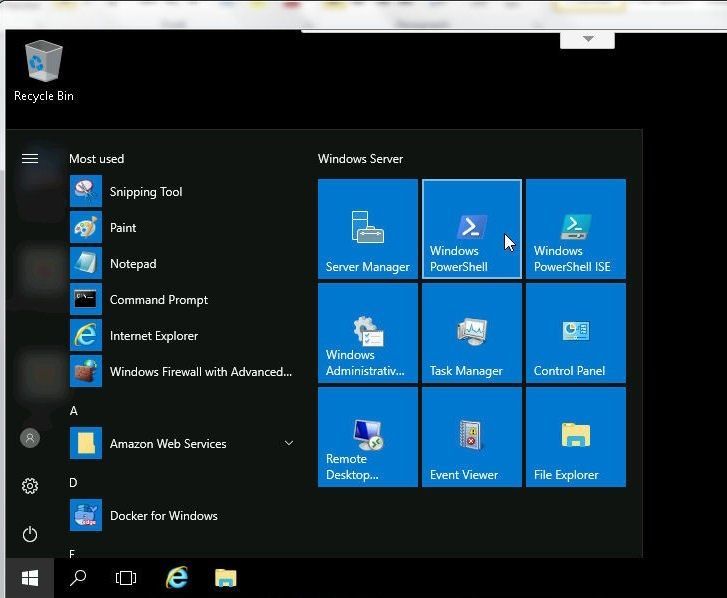Click the Windows Server tile group title
This screenshot has width=727, height=598.
click(360, 159)
